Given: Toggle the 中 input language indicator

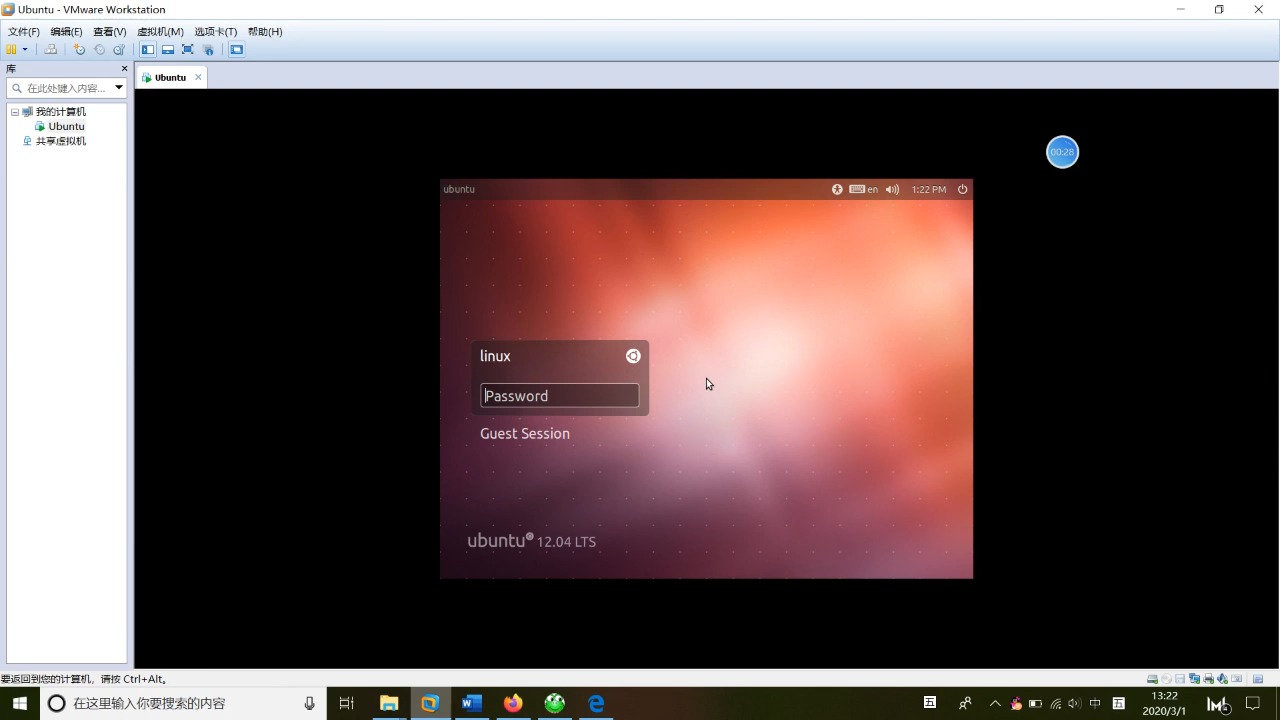Looking at the screenshot, I should click(1095, 703).
